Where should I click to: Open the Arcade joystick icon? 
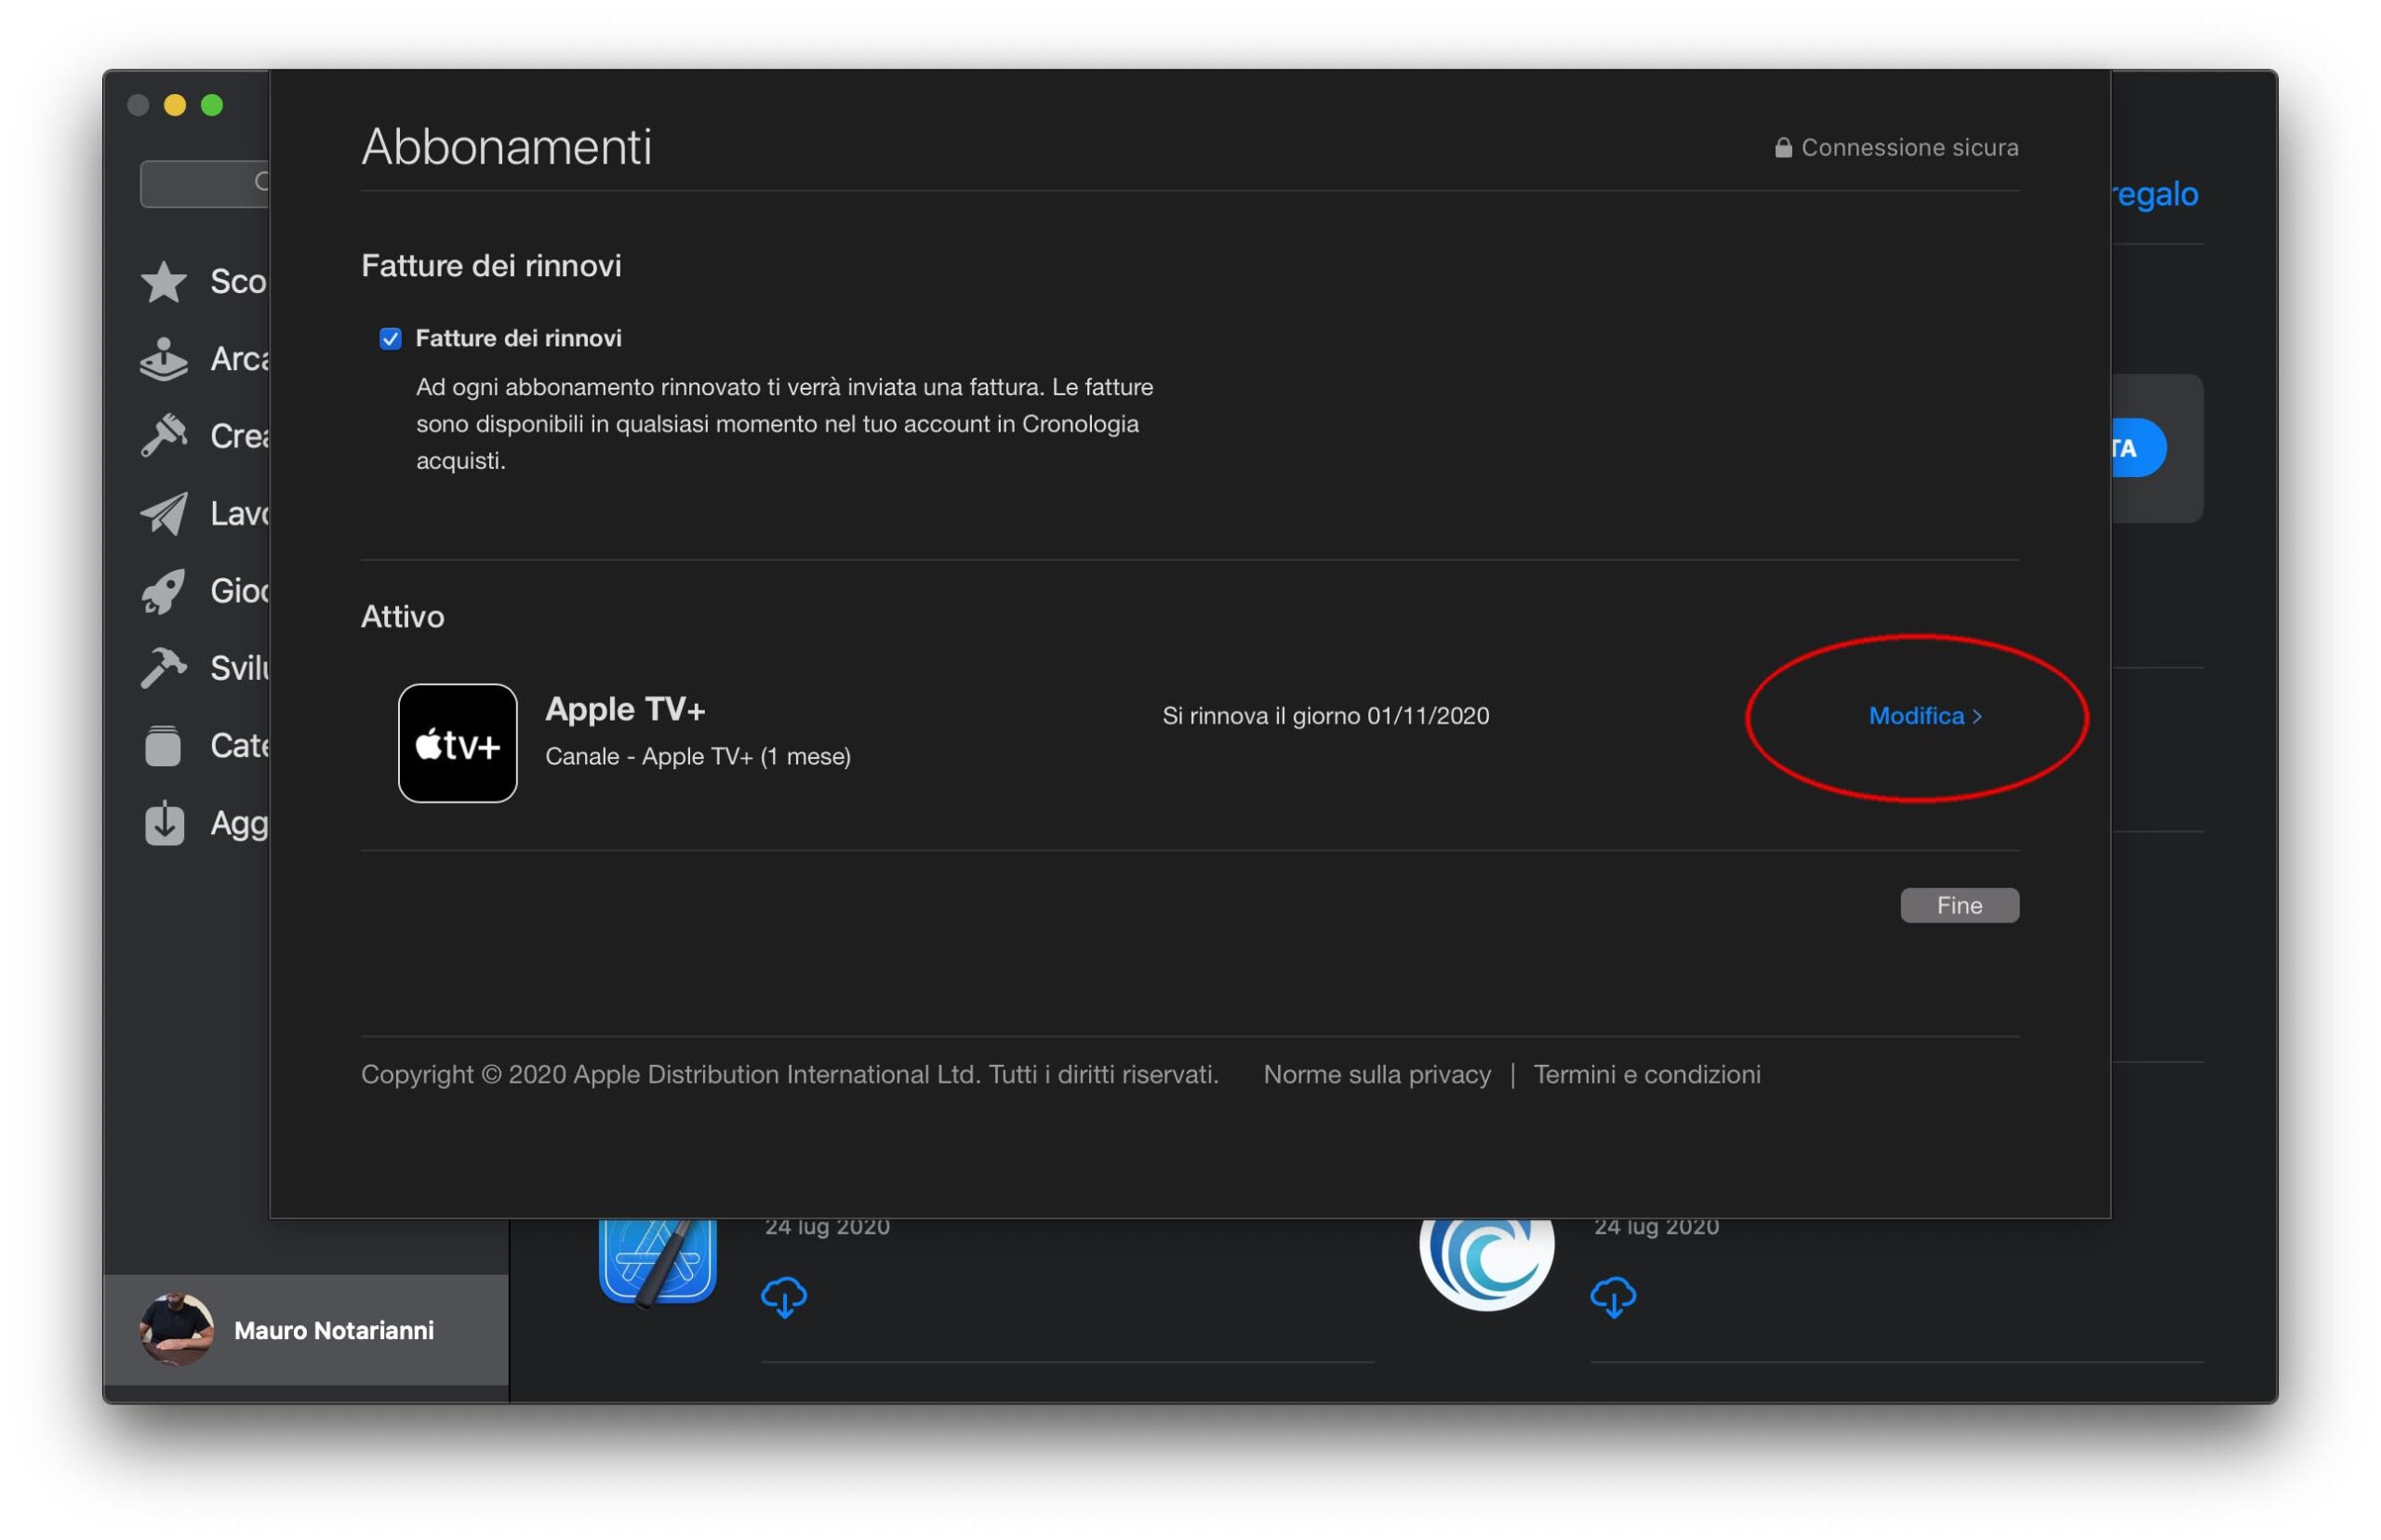click(163, 359)
